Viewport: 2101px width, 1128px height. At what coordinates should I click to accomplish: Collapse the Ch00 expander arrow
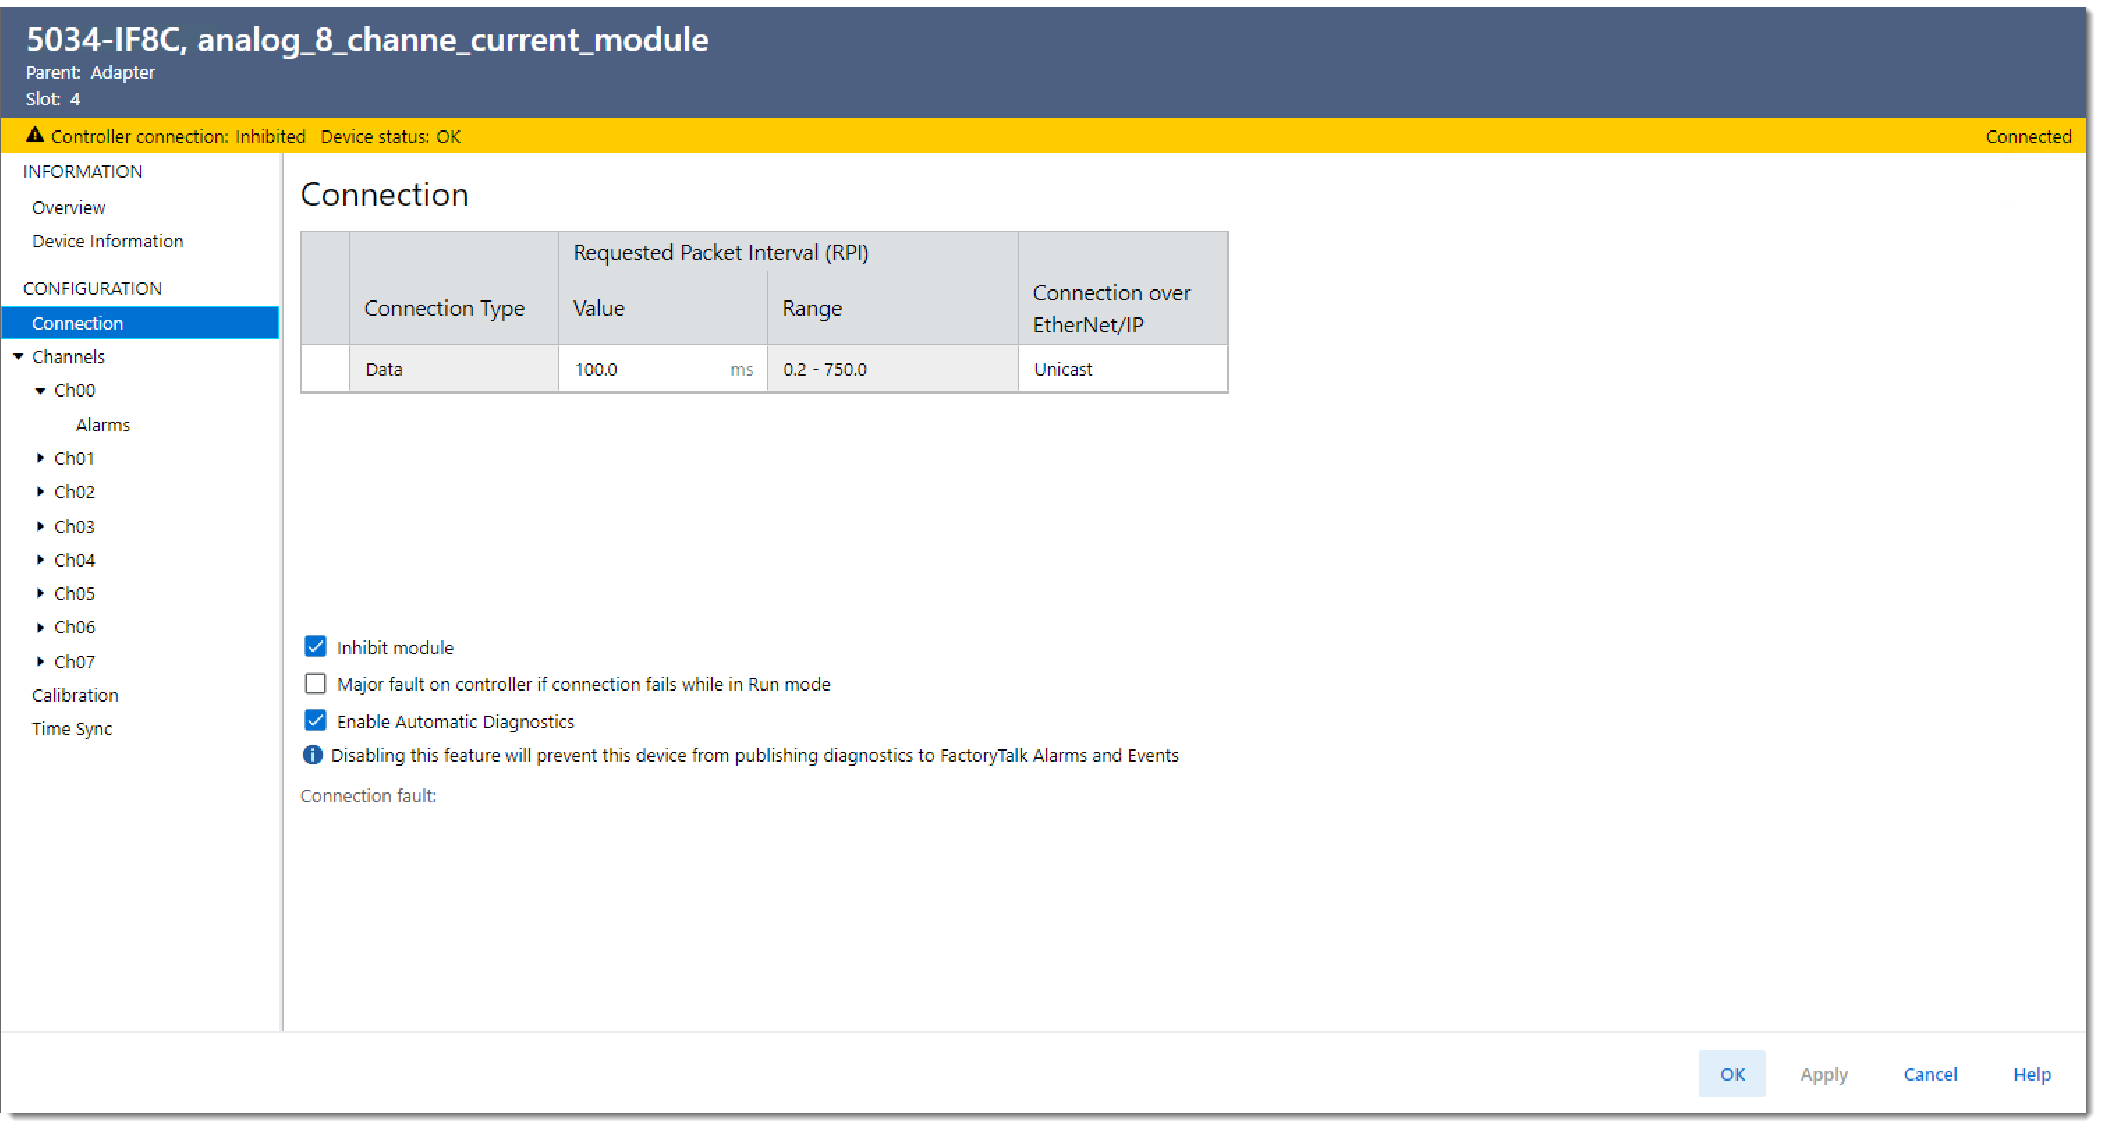40,391
